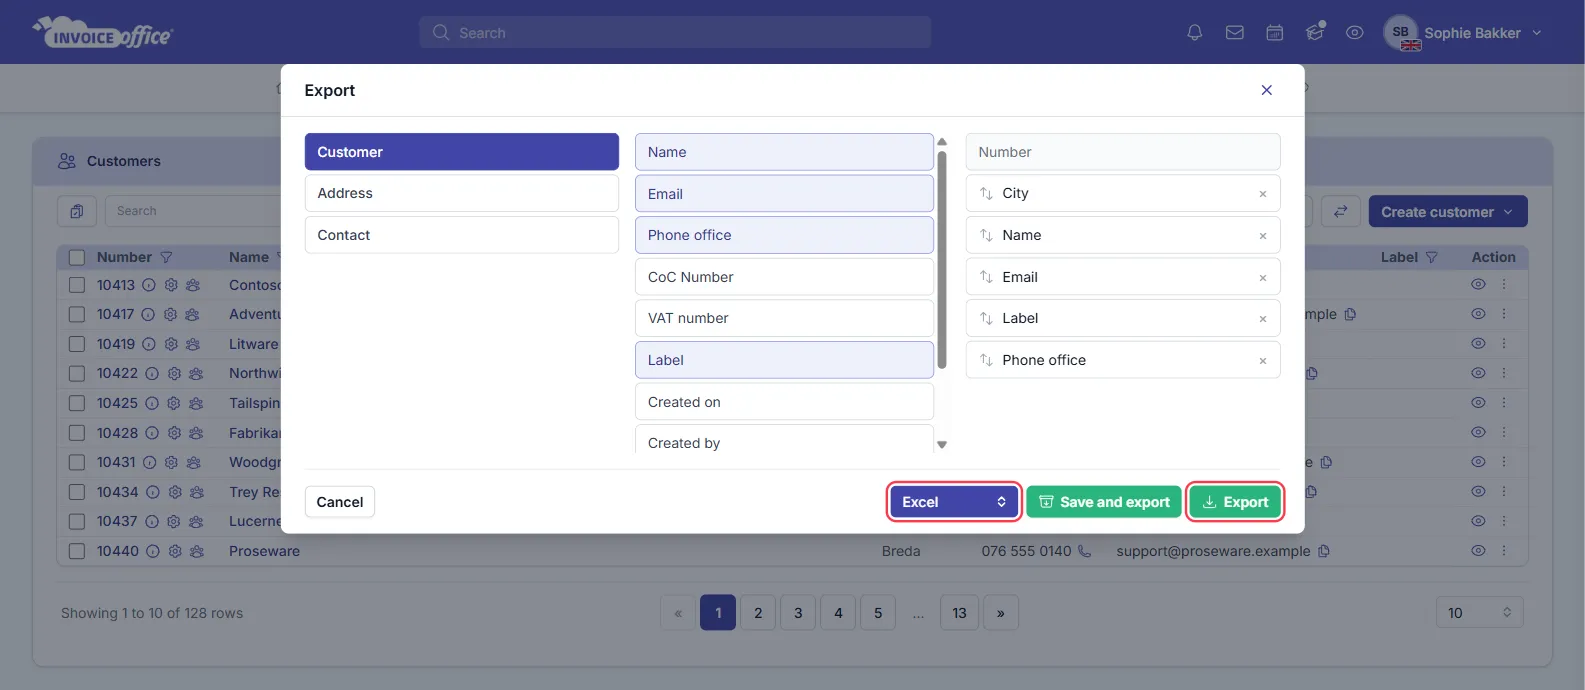Viewport: 1585px width, 690px height.
Task: Click the top header Search field
Action: (x=675, y=32)
